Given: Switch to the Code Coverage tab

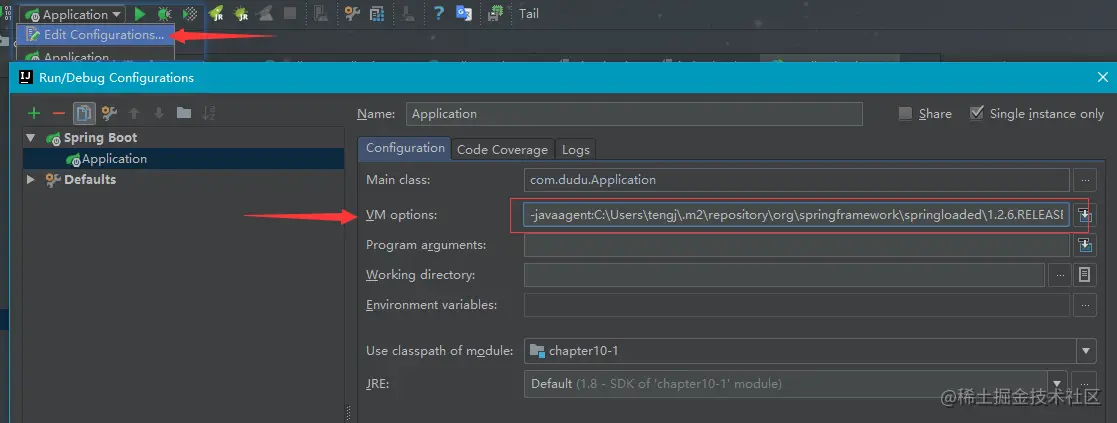Looking at the screenshot, I should pos(502,150).
